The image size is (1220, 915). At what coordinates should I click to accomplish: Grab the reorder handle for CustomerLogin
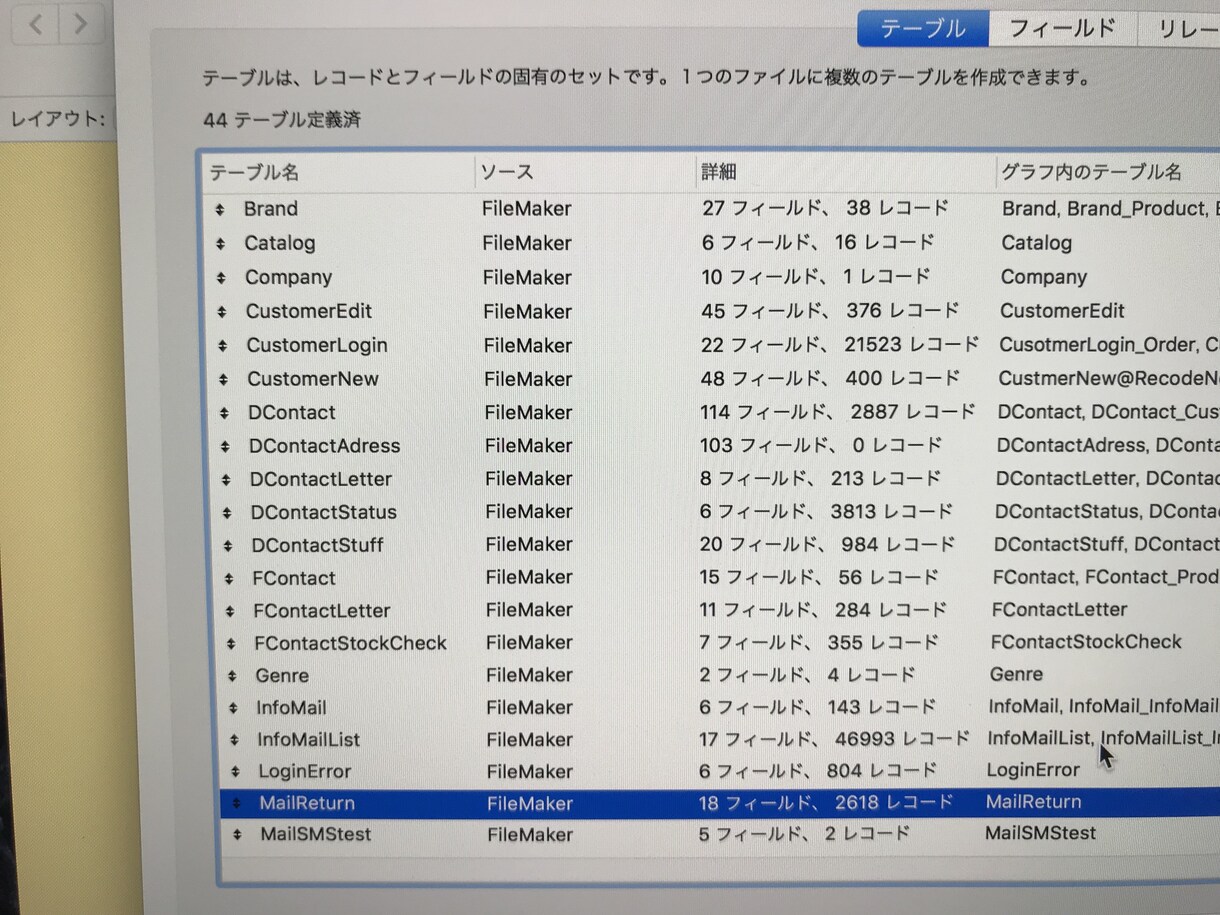pyautogui.click(x=223, y=346)
